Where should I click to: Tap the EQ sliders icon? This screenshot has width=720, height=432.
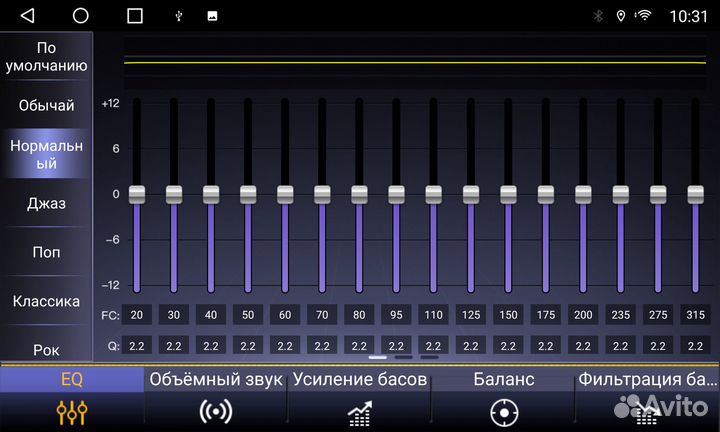(72, 412)
